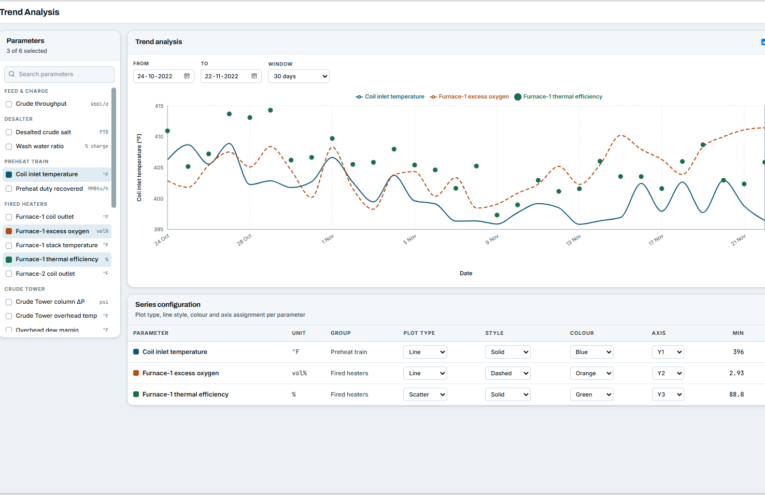Check the Furnace-1 stack temperature parameter

(9, 245)
